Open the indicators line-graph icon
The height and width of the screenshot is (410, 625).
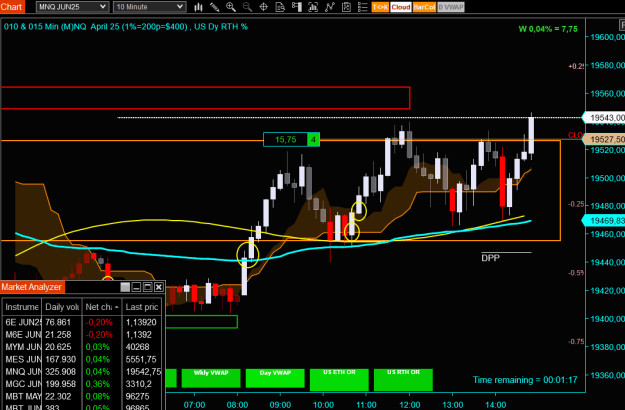tap(330, 7)
